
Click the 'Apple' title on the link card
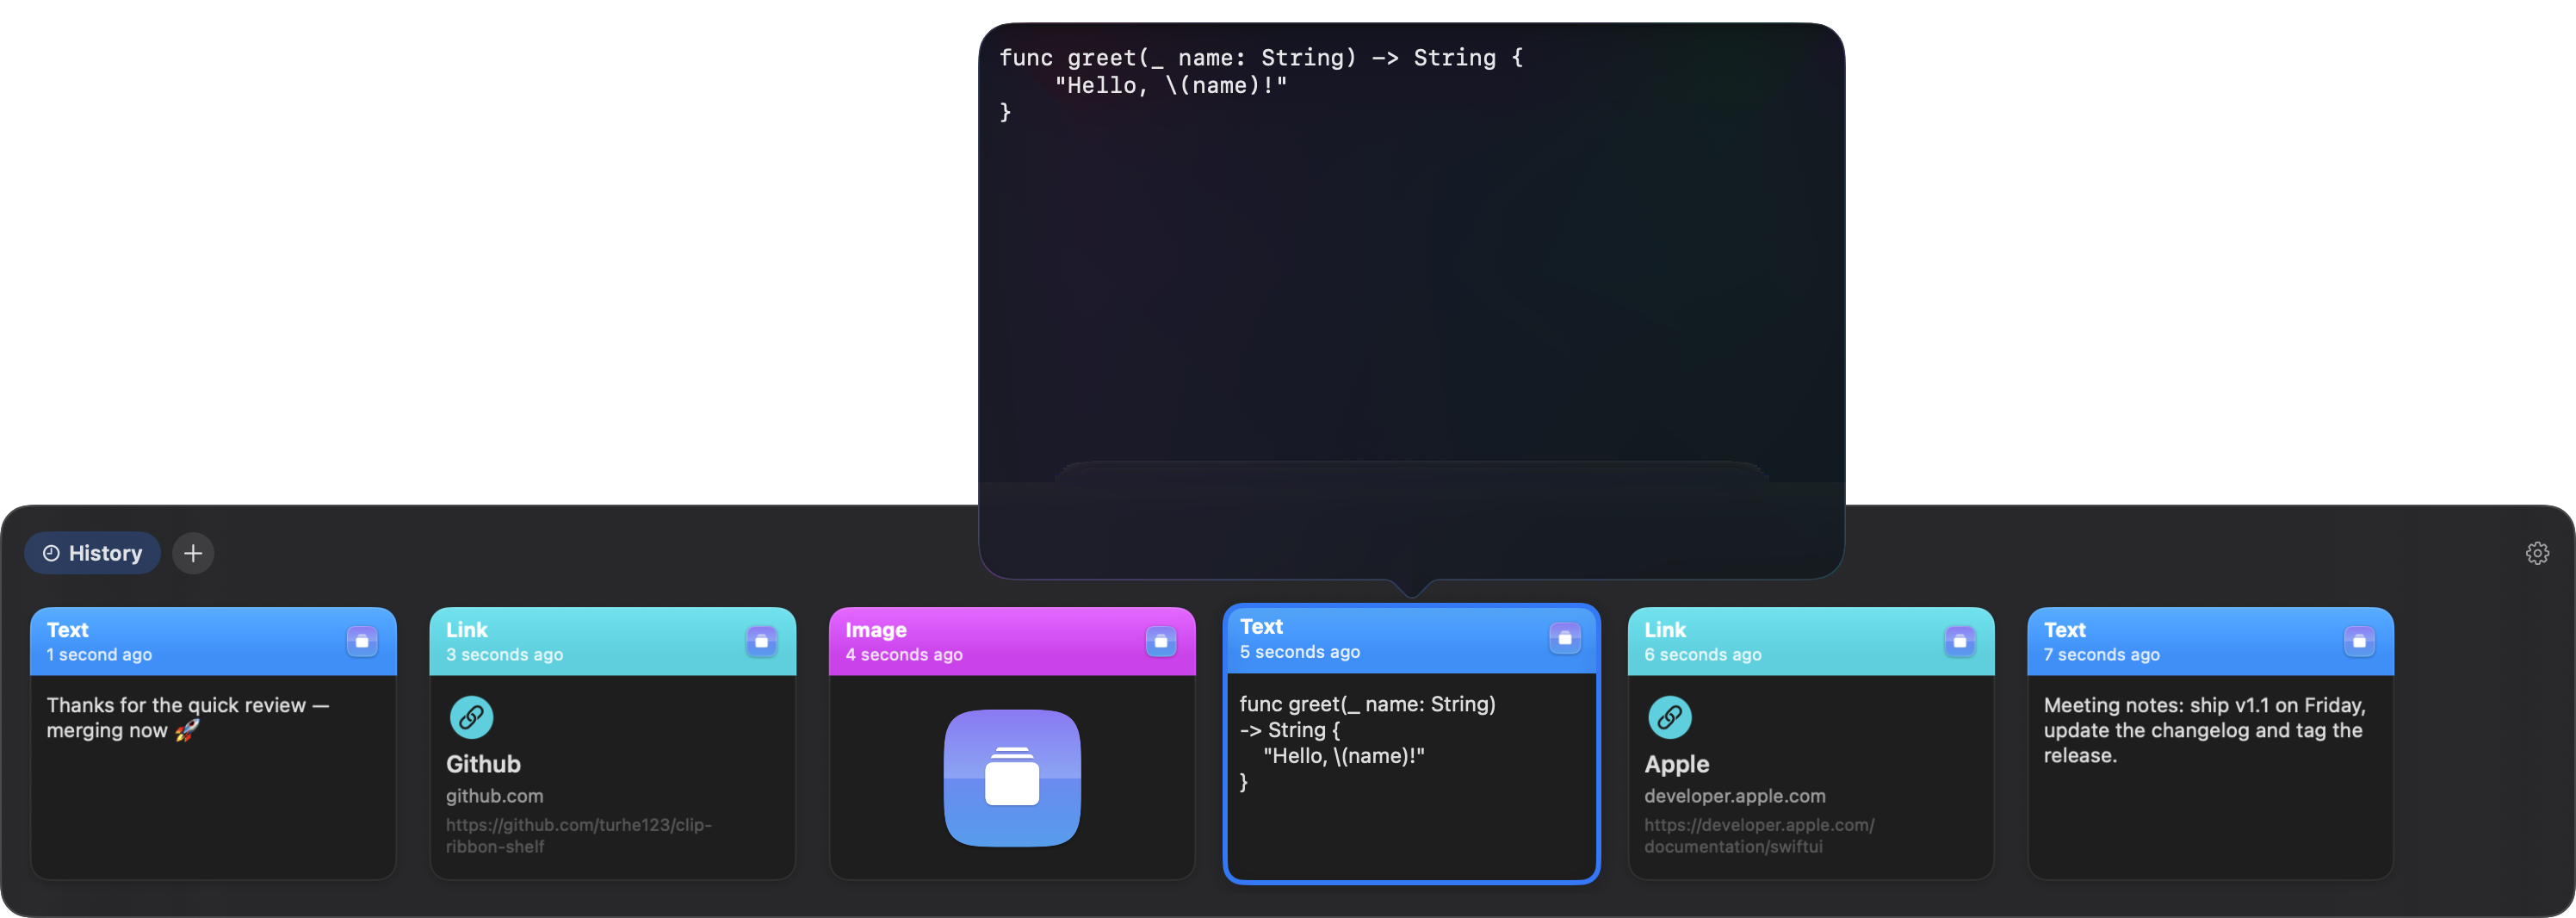[1676, 764]
